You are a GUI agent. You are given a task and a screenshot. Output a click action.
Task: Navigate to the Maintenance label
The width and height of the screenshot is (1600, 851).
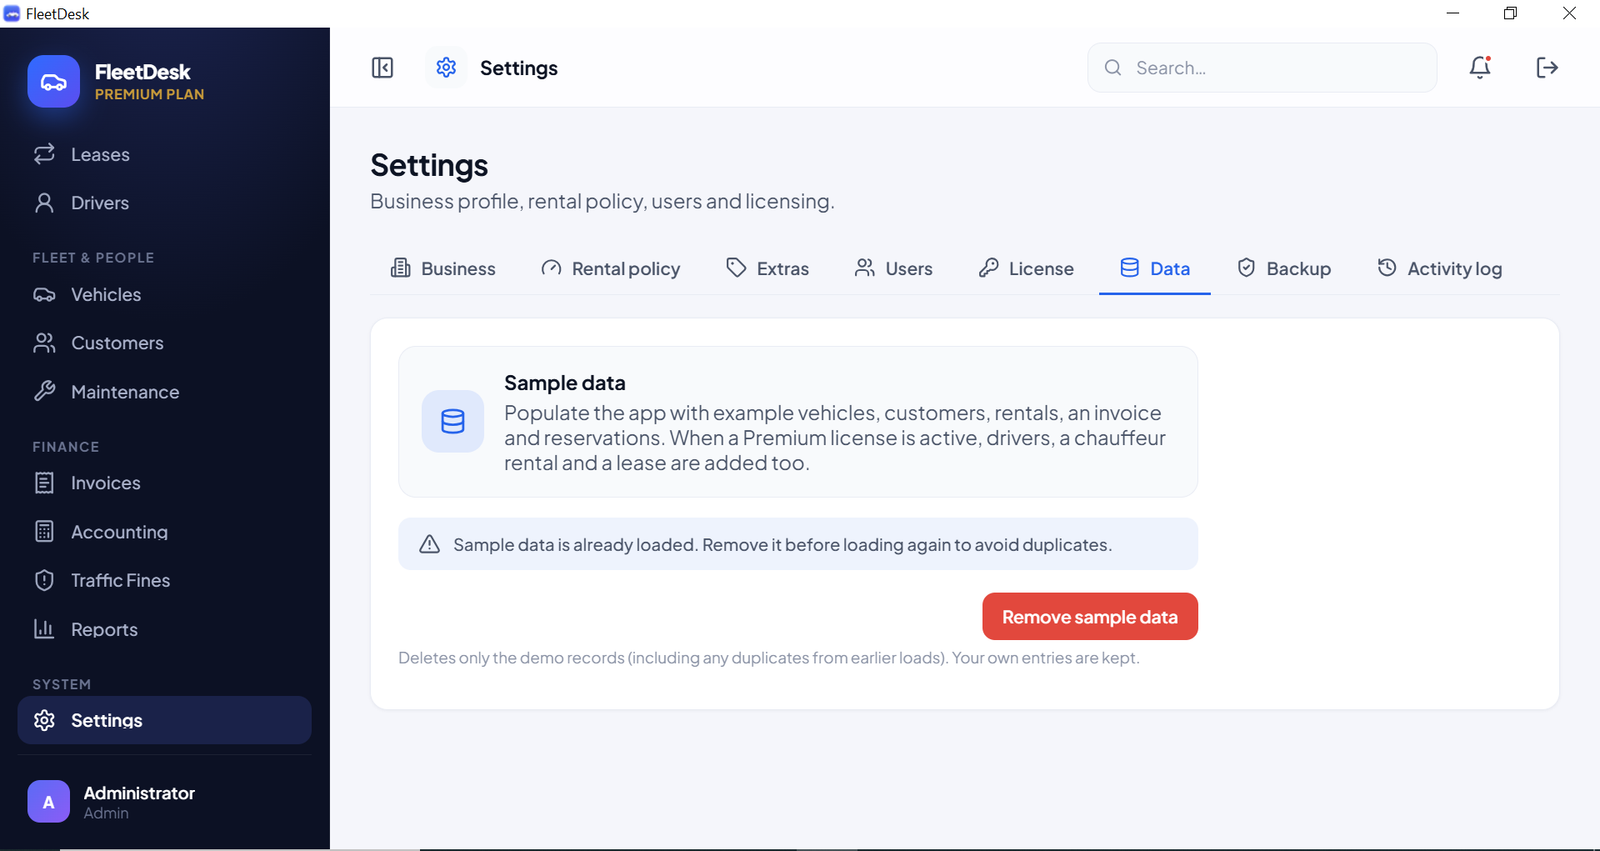125,392
